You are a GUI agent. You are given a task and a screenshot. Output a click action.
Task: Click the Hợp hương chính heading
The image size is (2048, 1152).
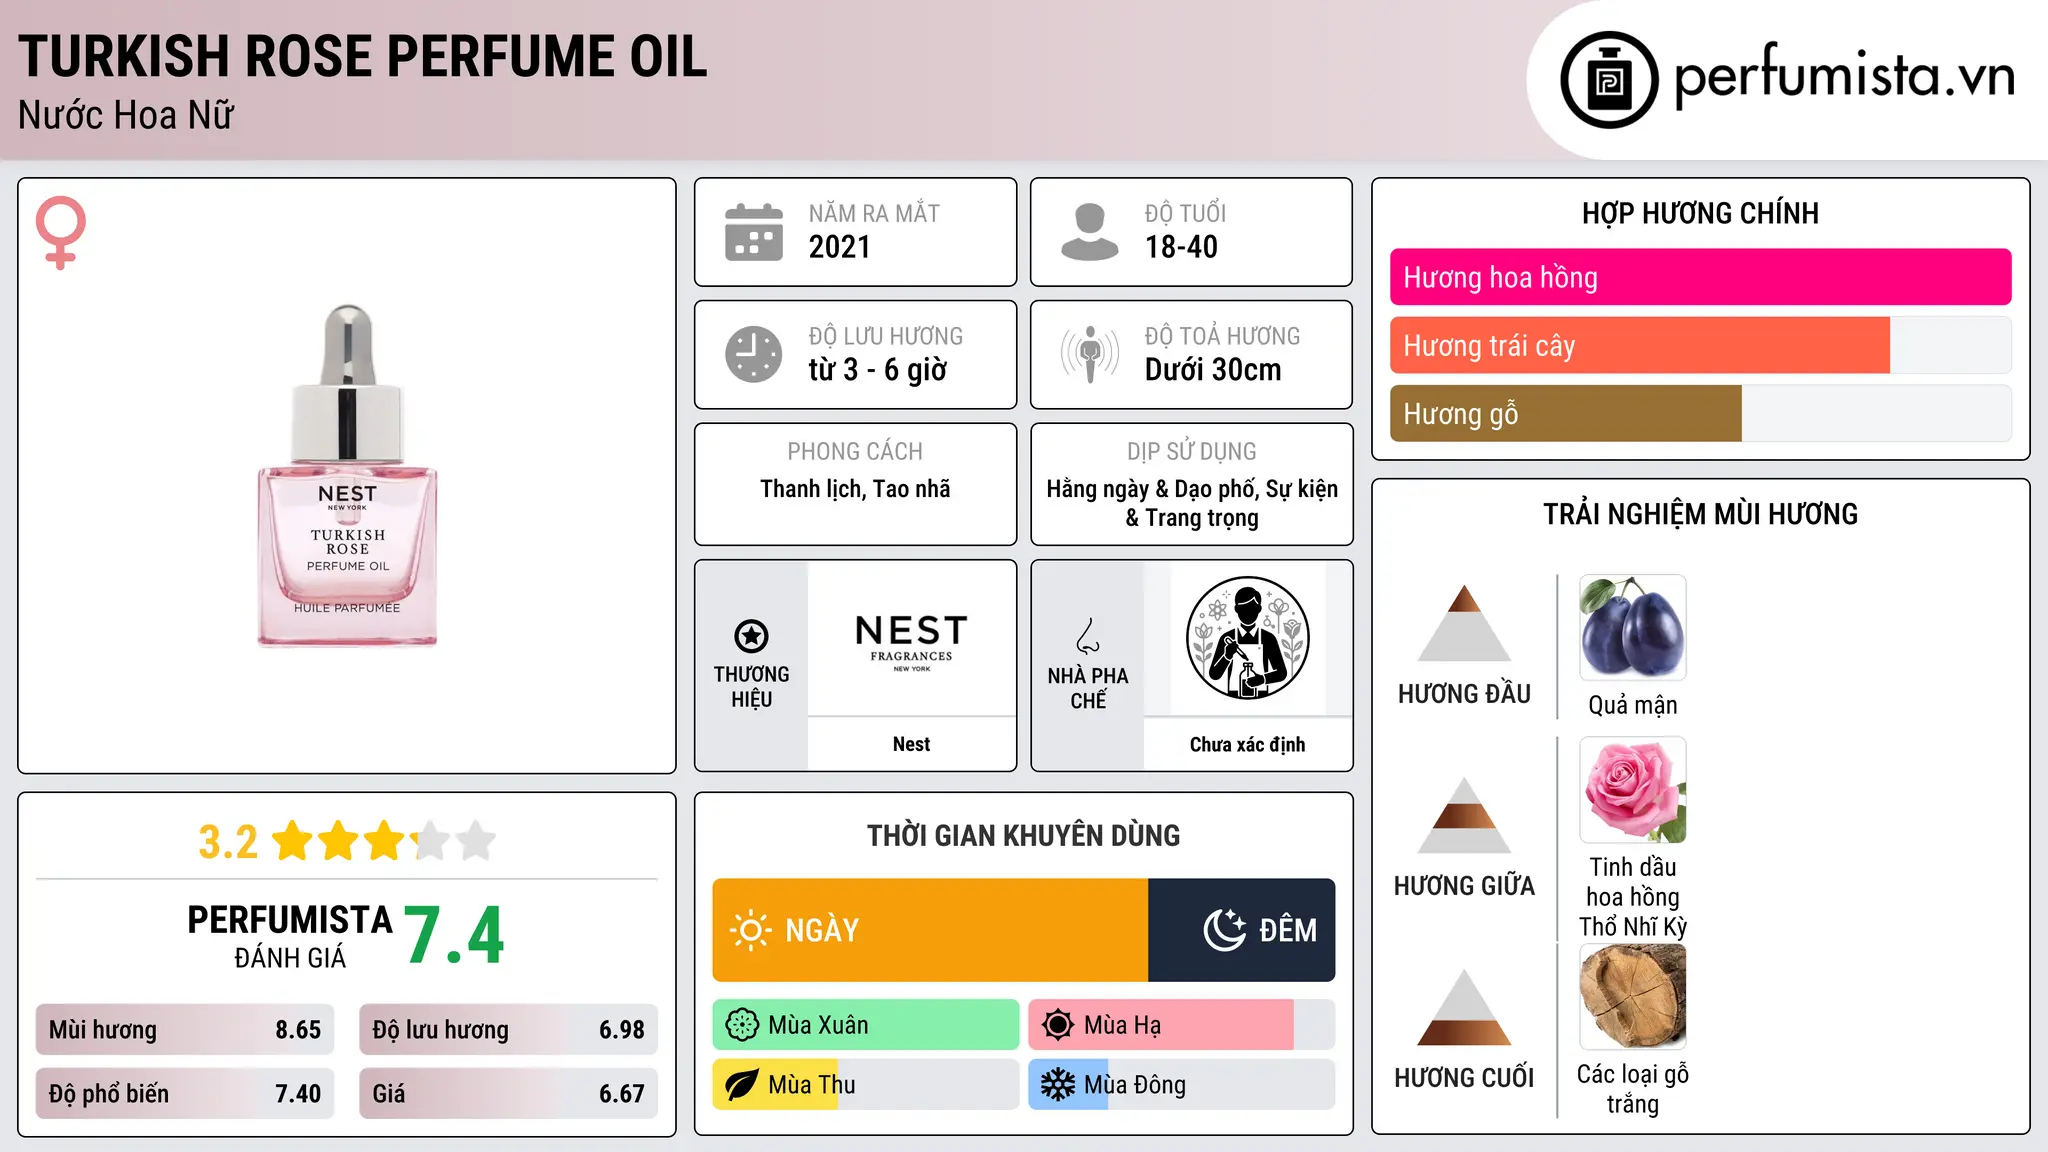[x=1701, y=213]
